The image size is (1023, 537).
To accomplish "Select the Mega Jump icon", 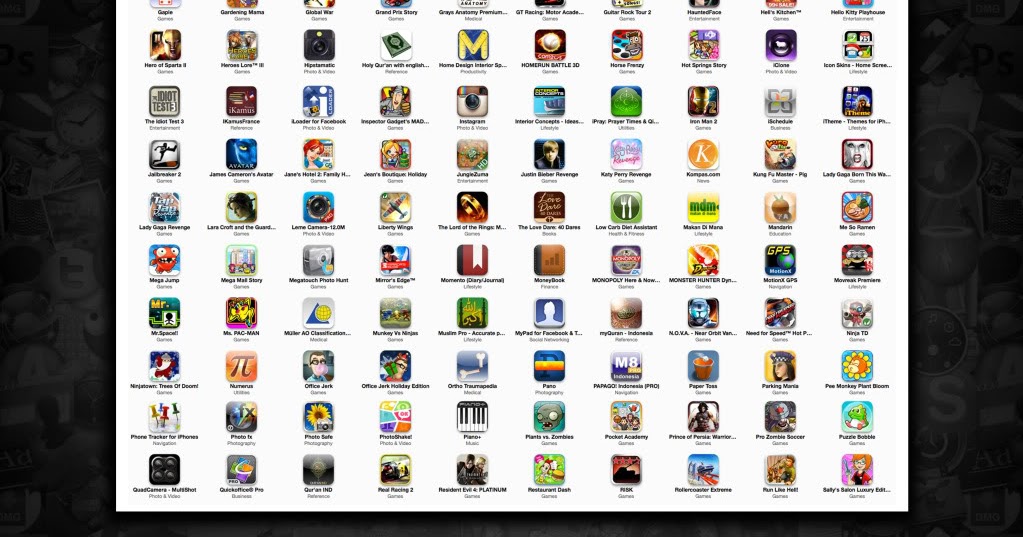I will tap(164, 260).
